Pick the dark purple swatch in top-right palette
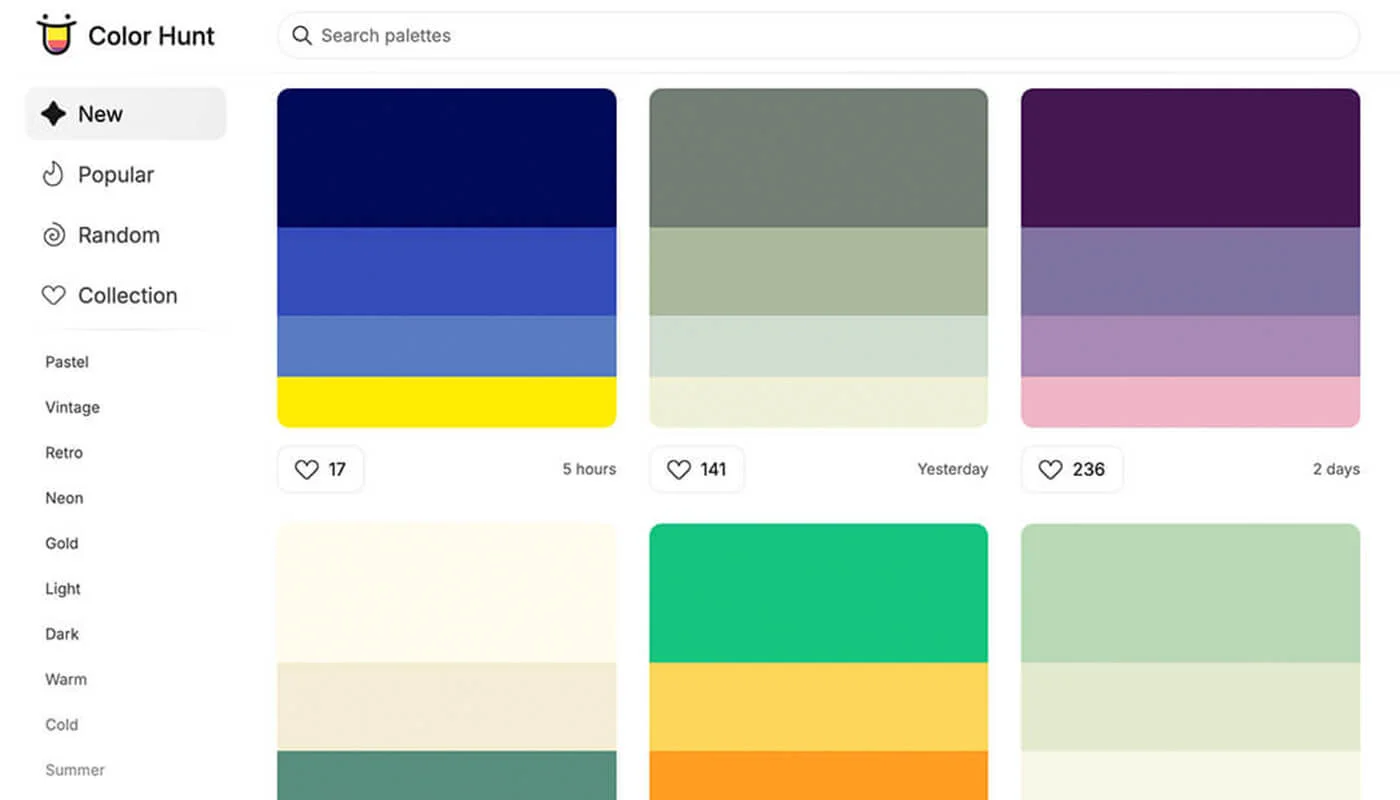The width and height of the screenshot is (1400, 800). (1190, 158)
